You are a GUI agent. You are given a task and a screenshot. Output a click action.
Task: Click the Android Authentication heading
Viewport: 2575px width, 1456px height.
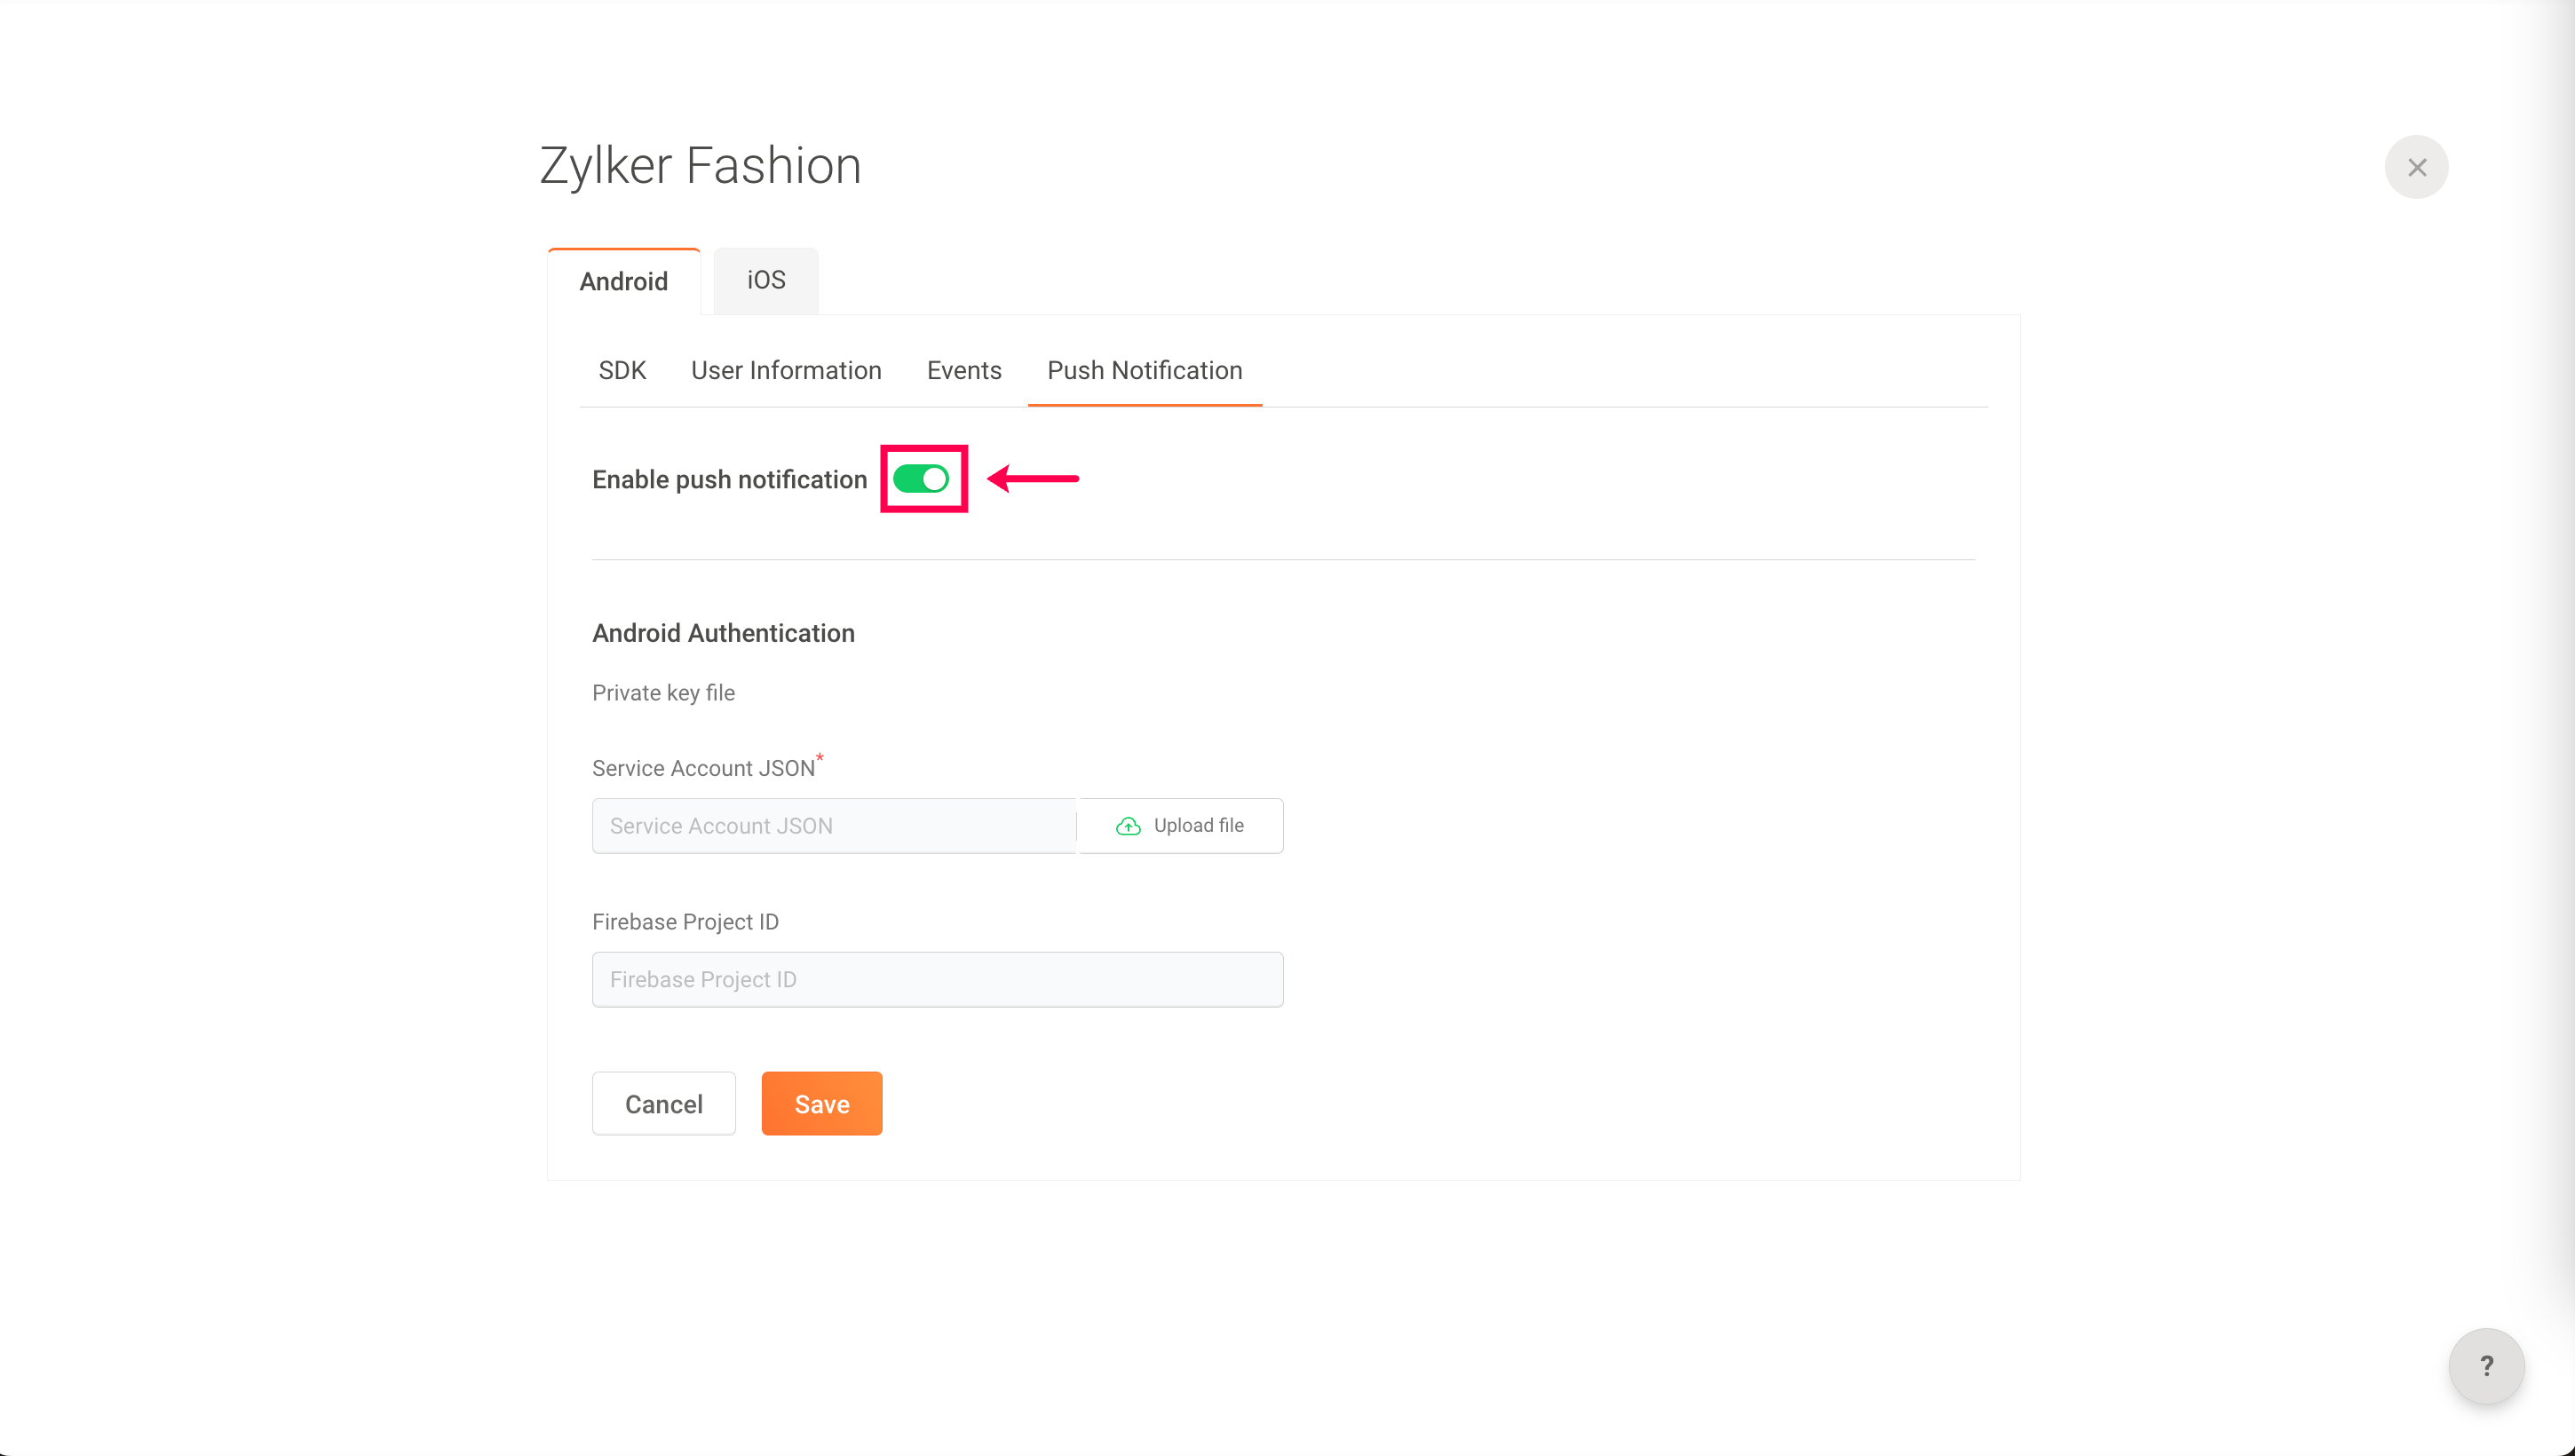coord(724,633)
